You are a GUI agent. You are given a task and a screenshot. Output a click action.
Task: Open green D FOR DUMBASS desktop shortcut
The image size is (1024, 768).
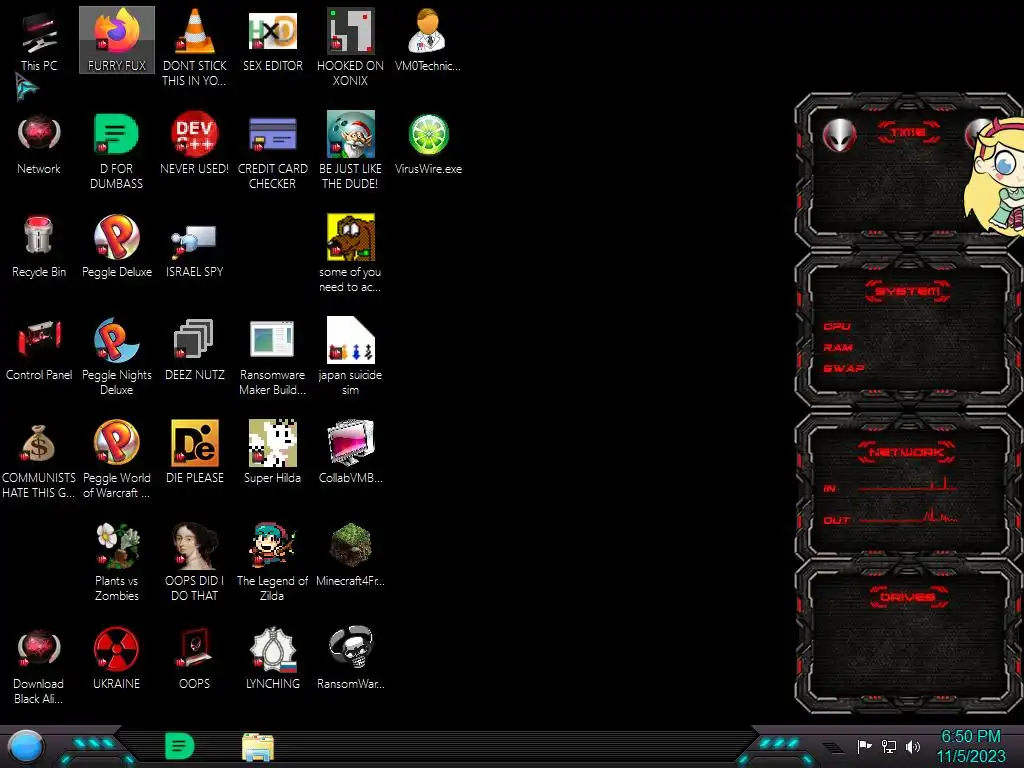pos(116,151)
